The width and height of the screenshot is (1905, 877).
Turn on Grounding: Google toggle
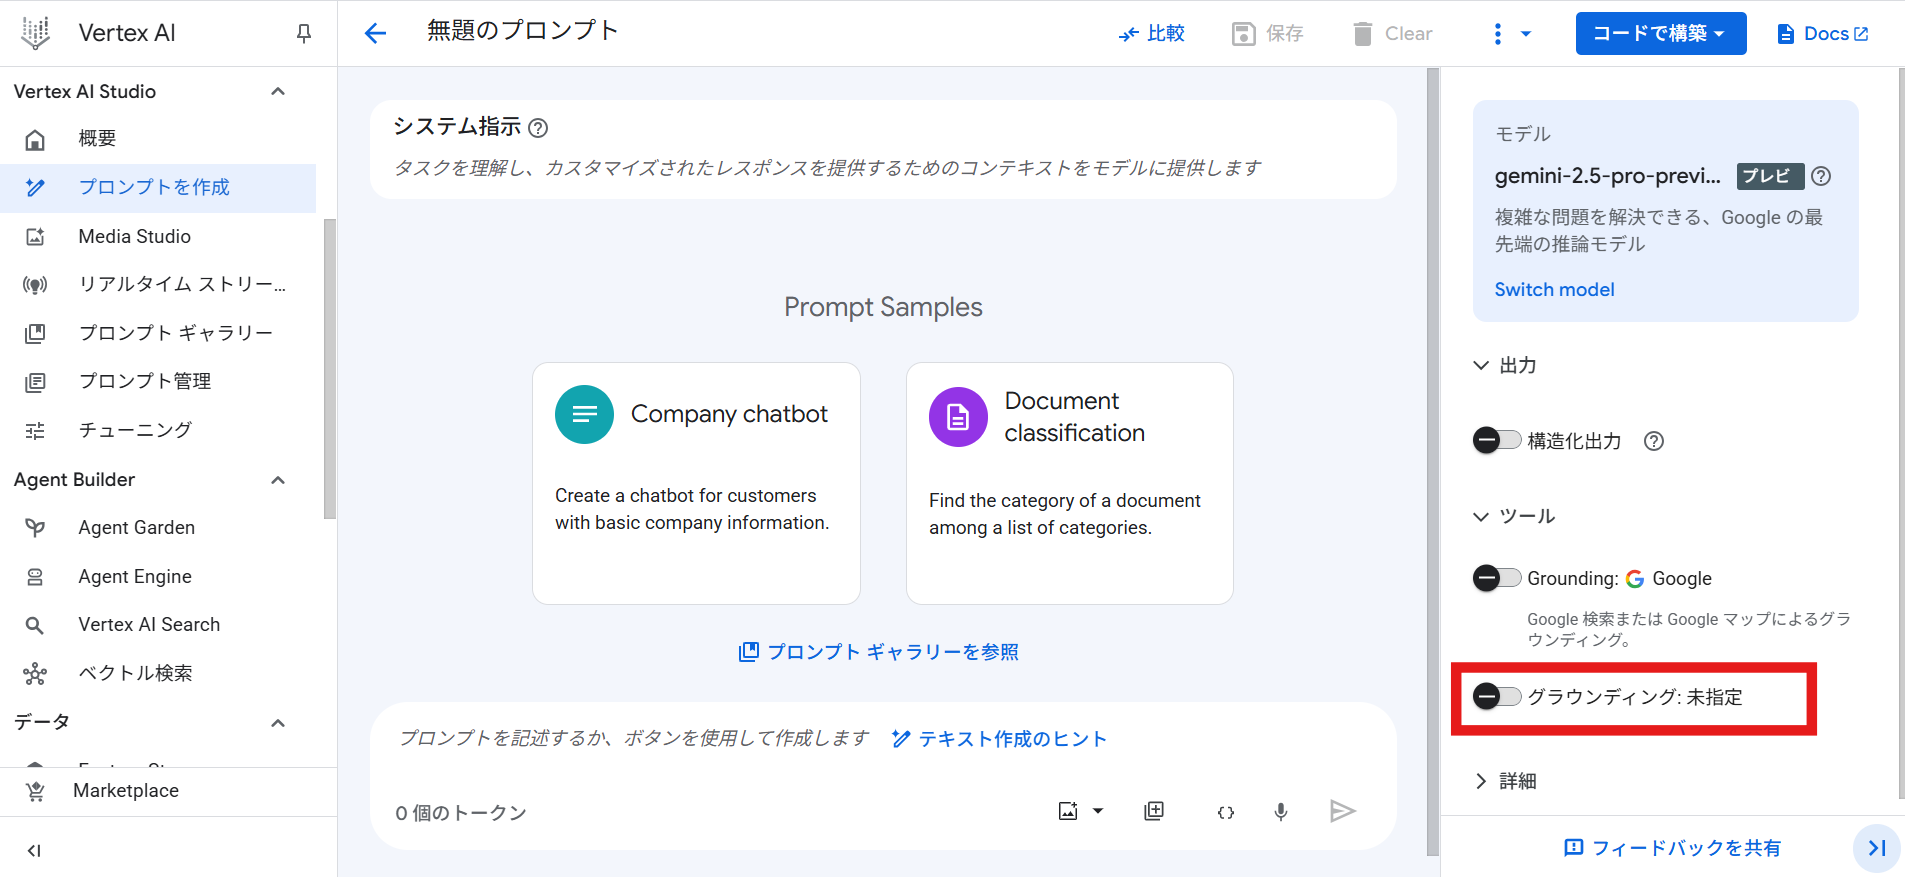tap(1497, 578)
